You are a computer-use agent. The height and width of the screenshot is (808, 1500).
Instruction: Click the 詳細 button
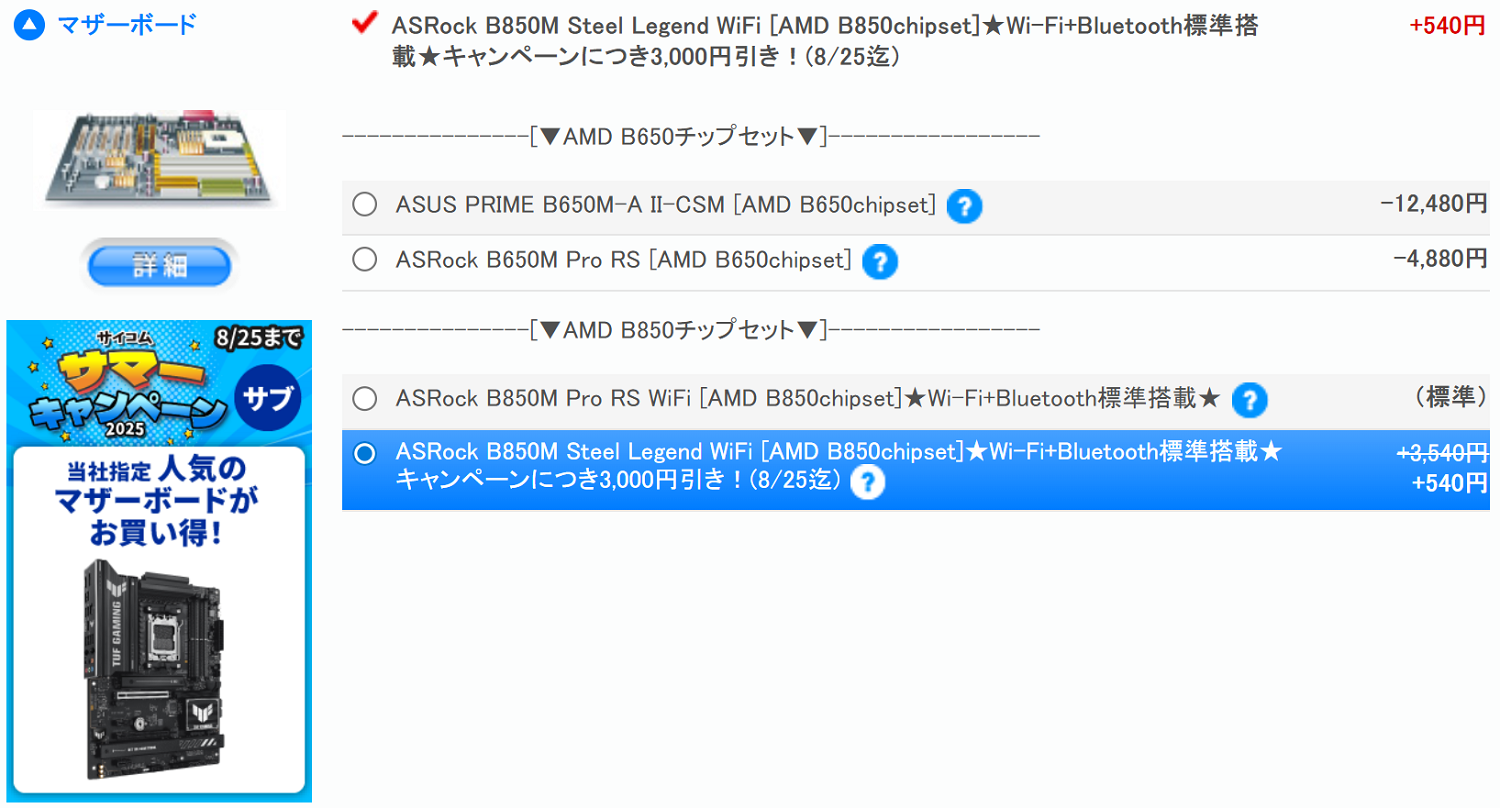pyautogui.click(x=159, y=265)
